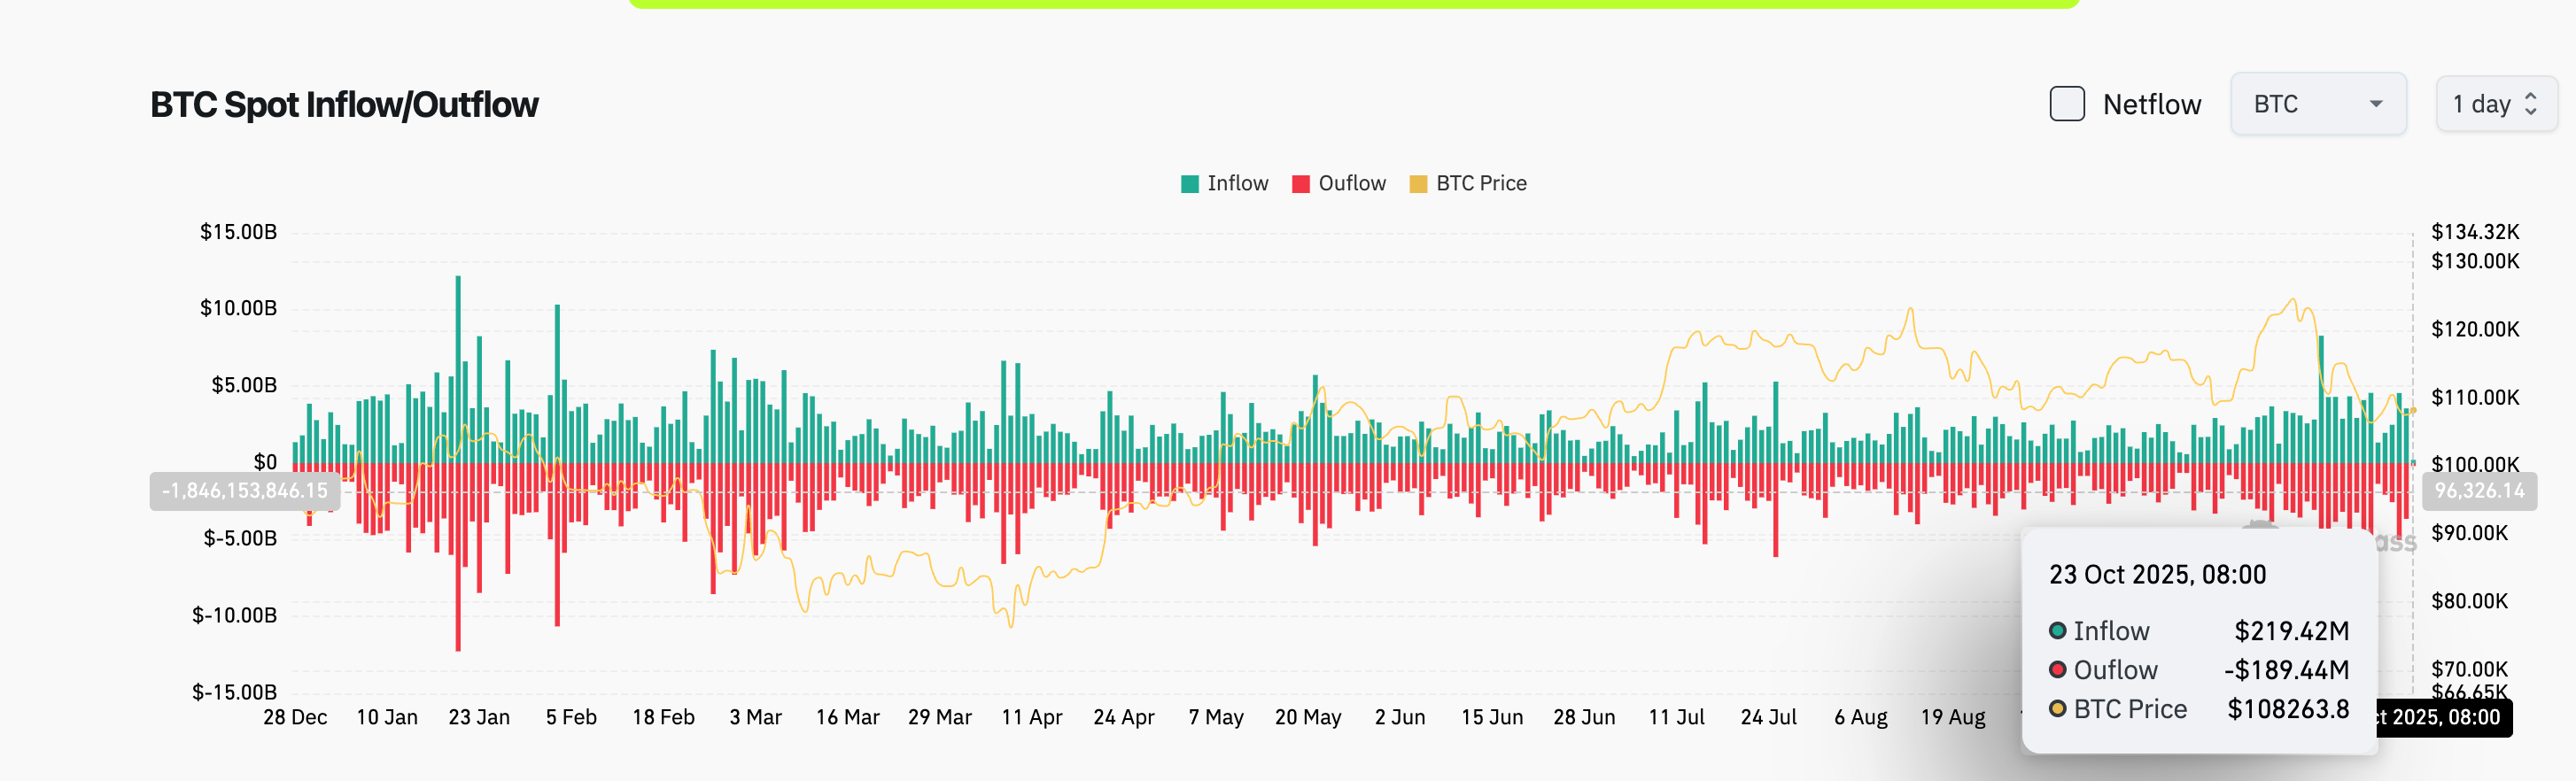The image size is (2576, 781).
Task: Toggle BTC Price series legend label
Action: click(x=1481, y=183)
